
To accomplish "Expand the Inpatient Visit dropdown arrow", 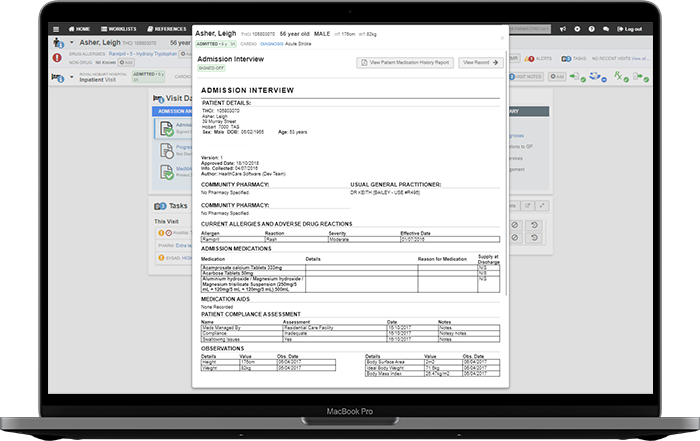I will 72,76.
